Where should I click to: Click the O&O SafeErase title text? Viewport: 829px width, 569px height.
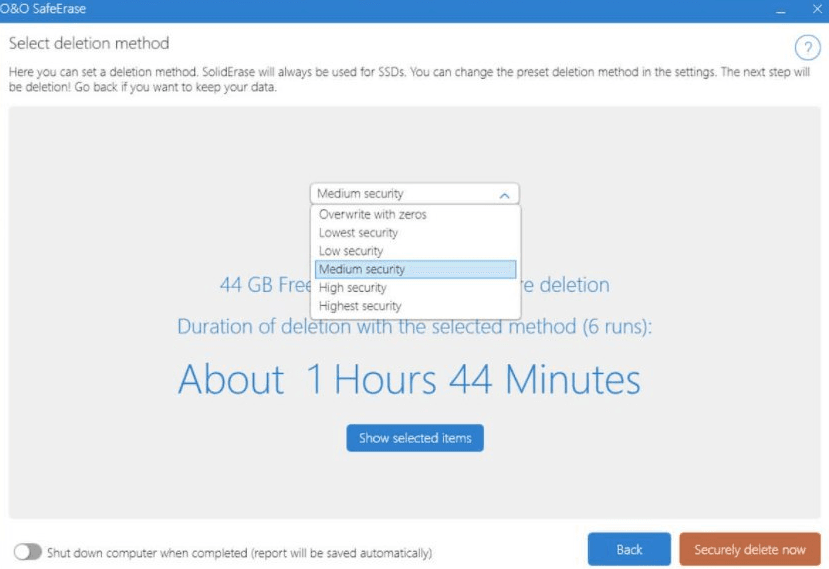43,9
